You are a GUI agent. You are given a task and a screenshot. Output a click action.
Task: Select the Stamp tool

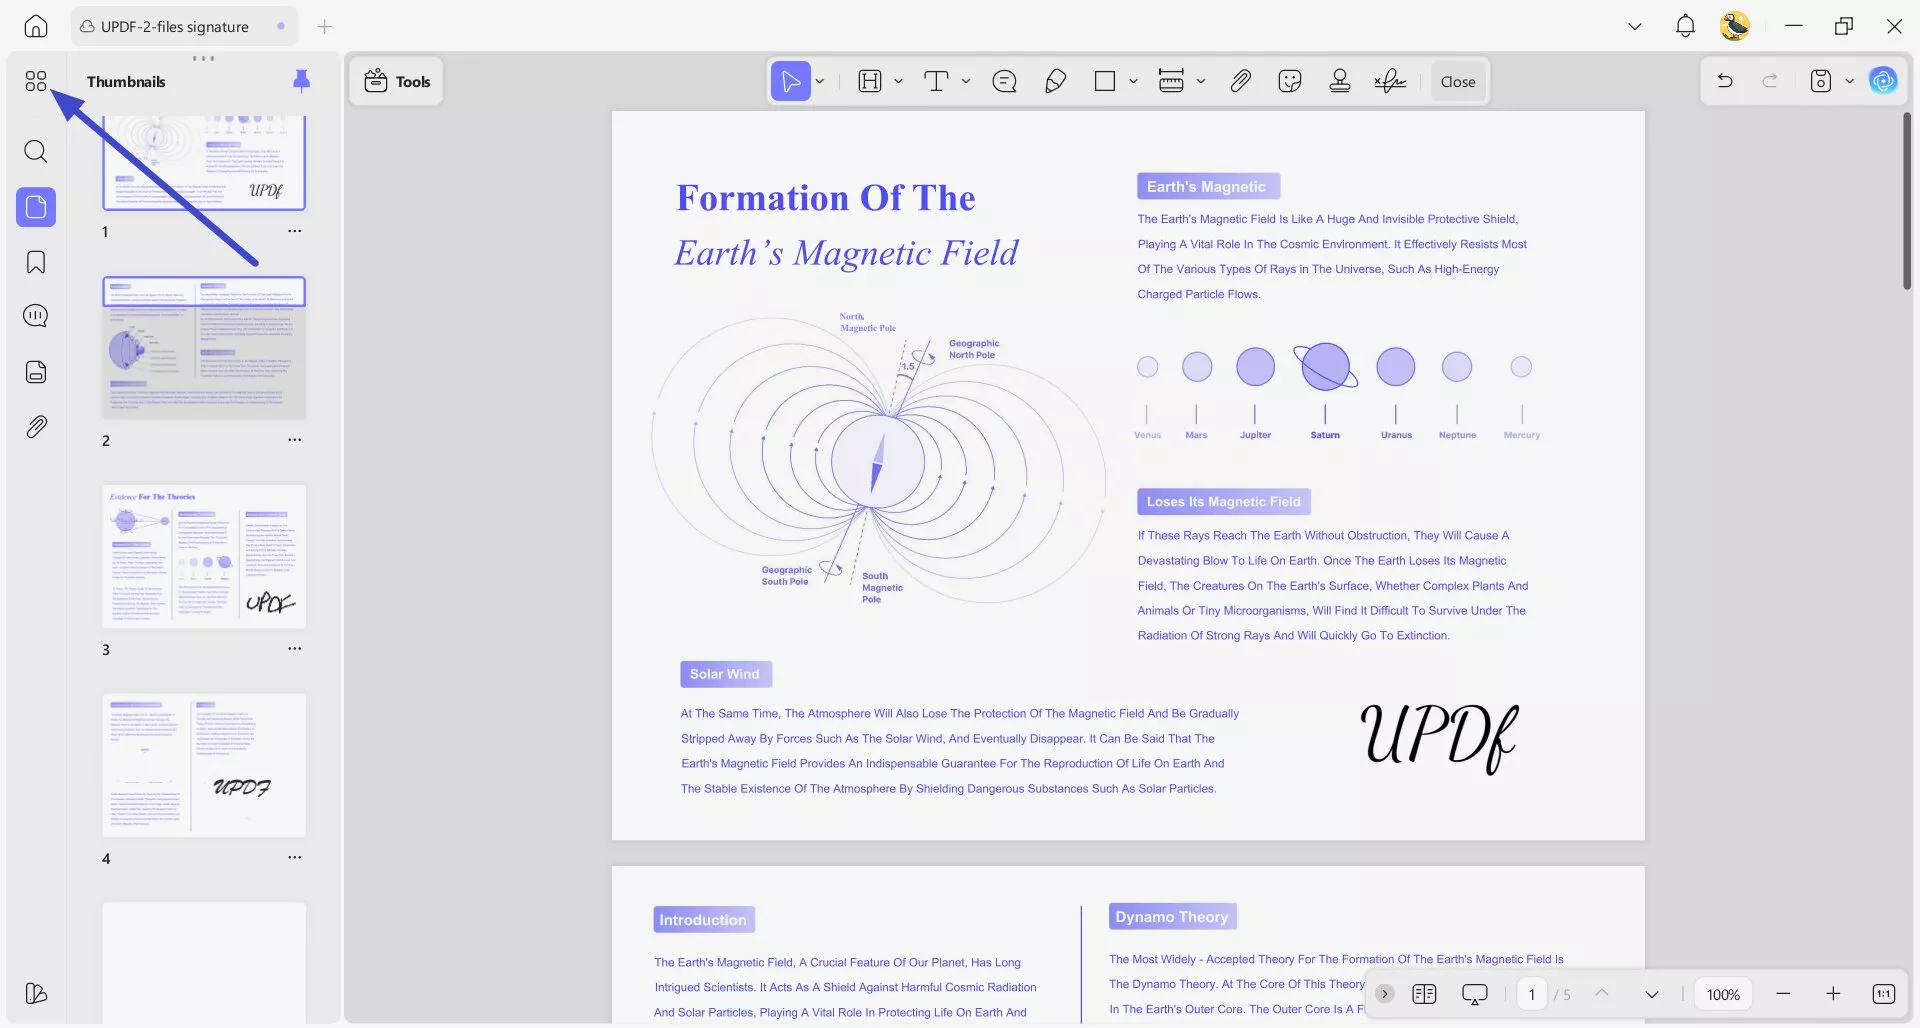click(x=1339, y=81)
